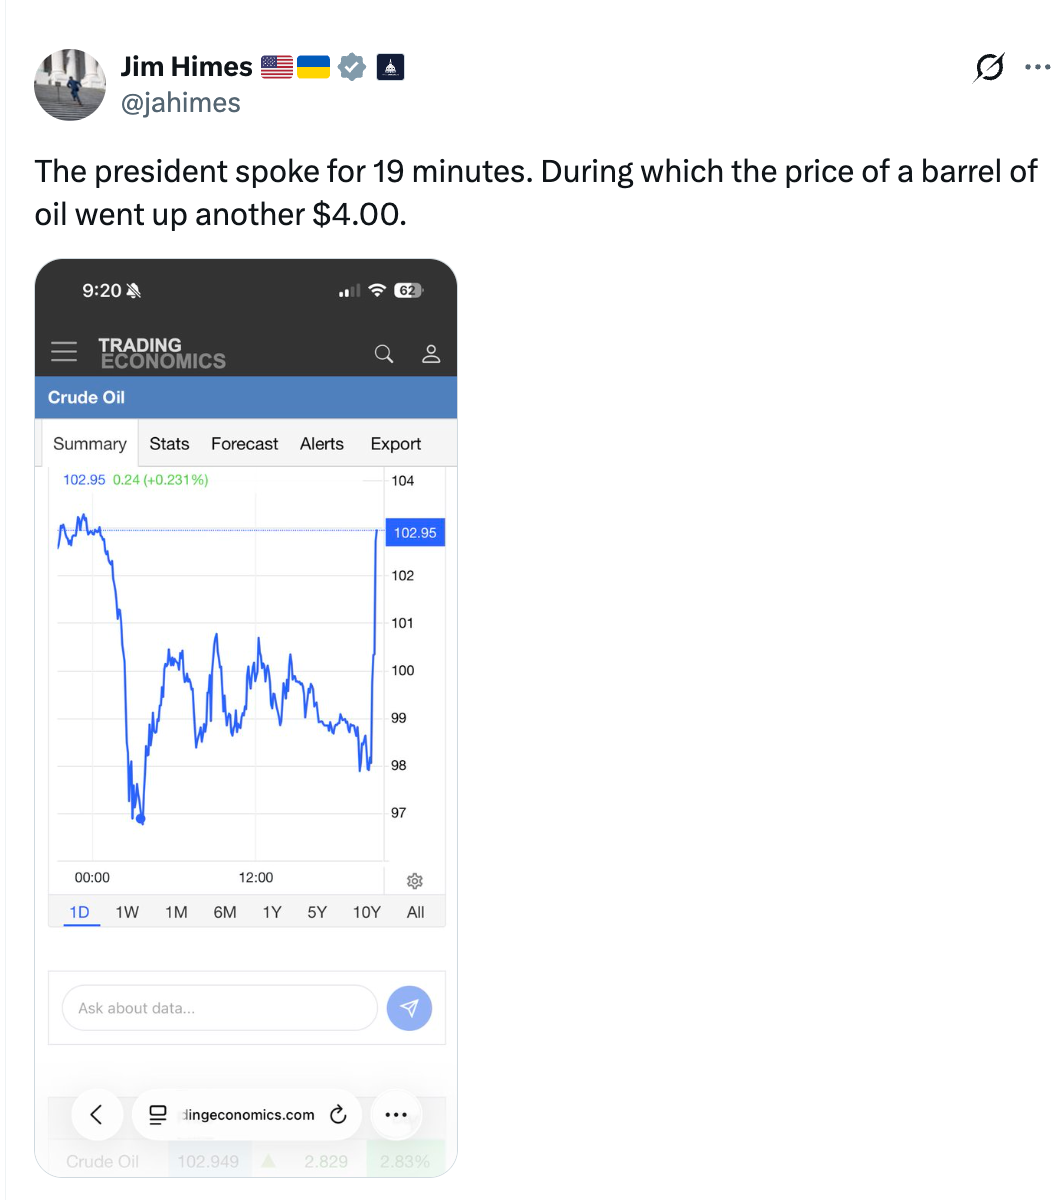Switch to the Stats tab
This screenshot has height=1200, width=1064.
click(169, 444)
